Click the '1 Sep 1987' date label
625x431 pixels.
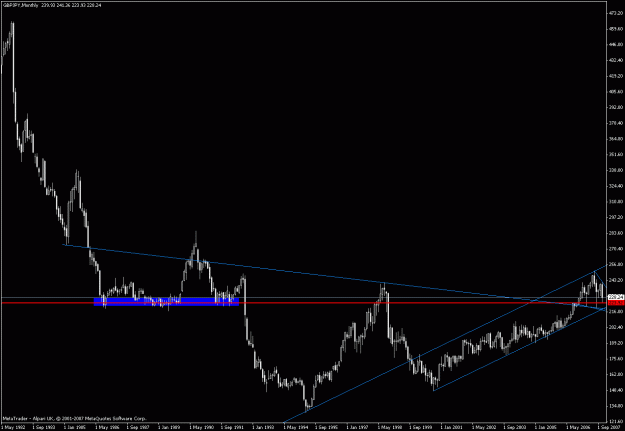[136, 427]
